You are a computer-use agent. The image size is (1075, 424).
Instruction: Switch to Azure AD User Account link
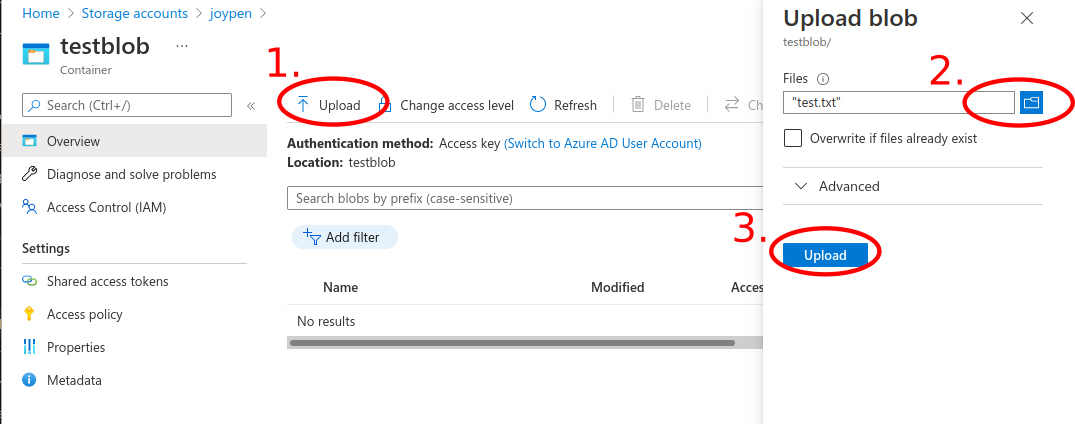coord(603,143)
